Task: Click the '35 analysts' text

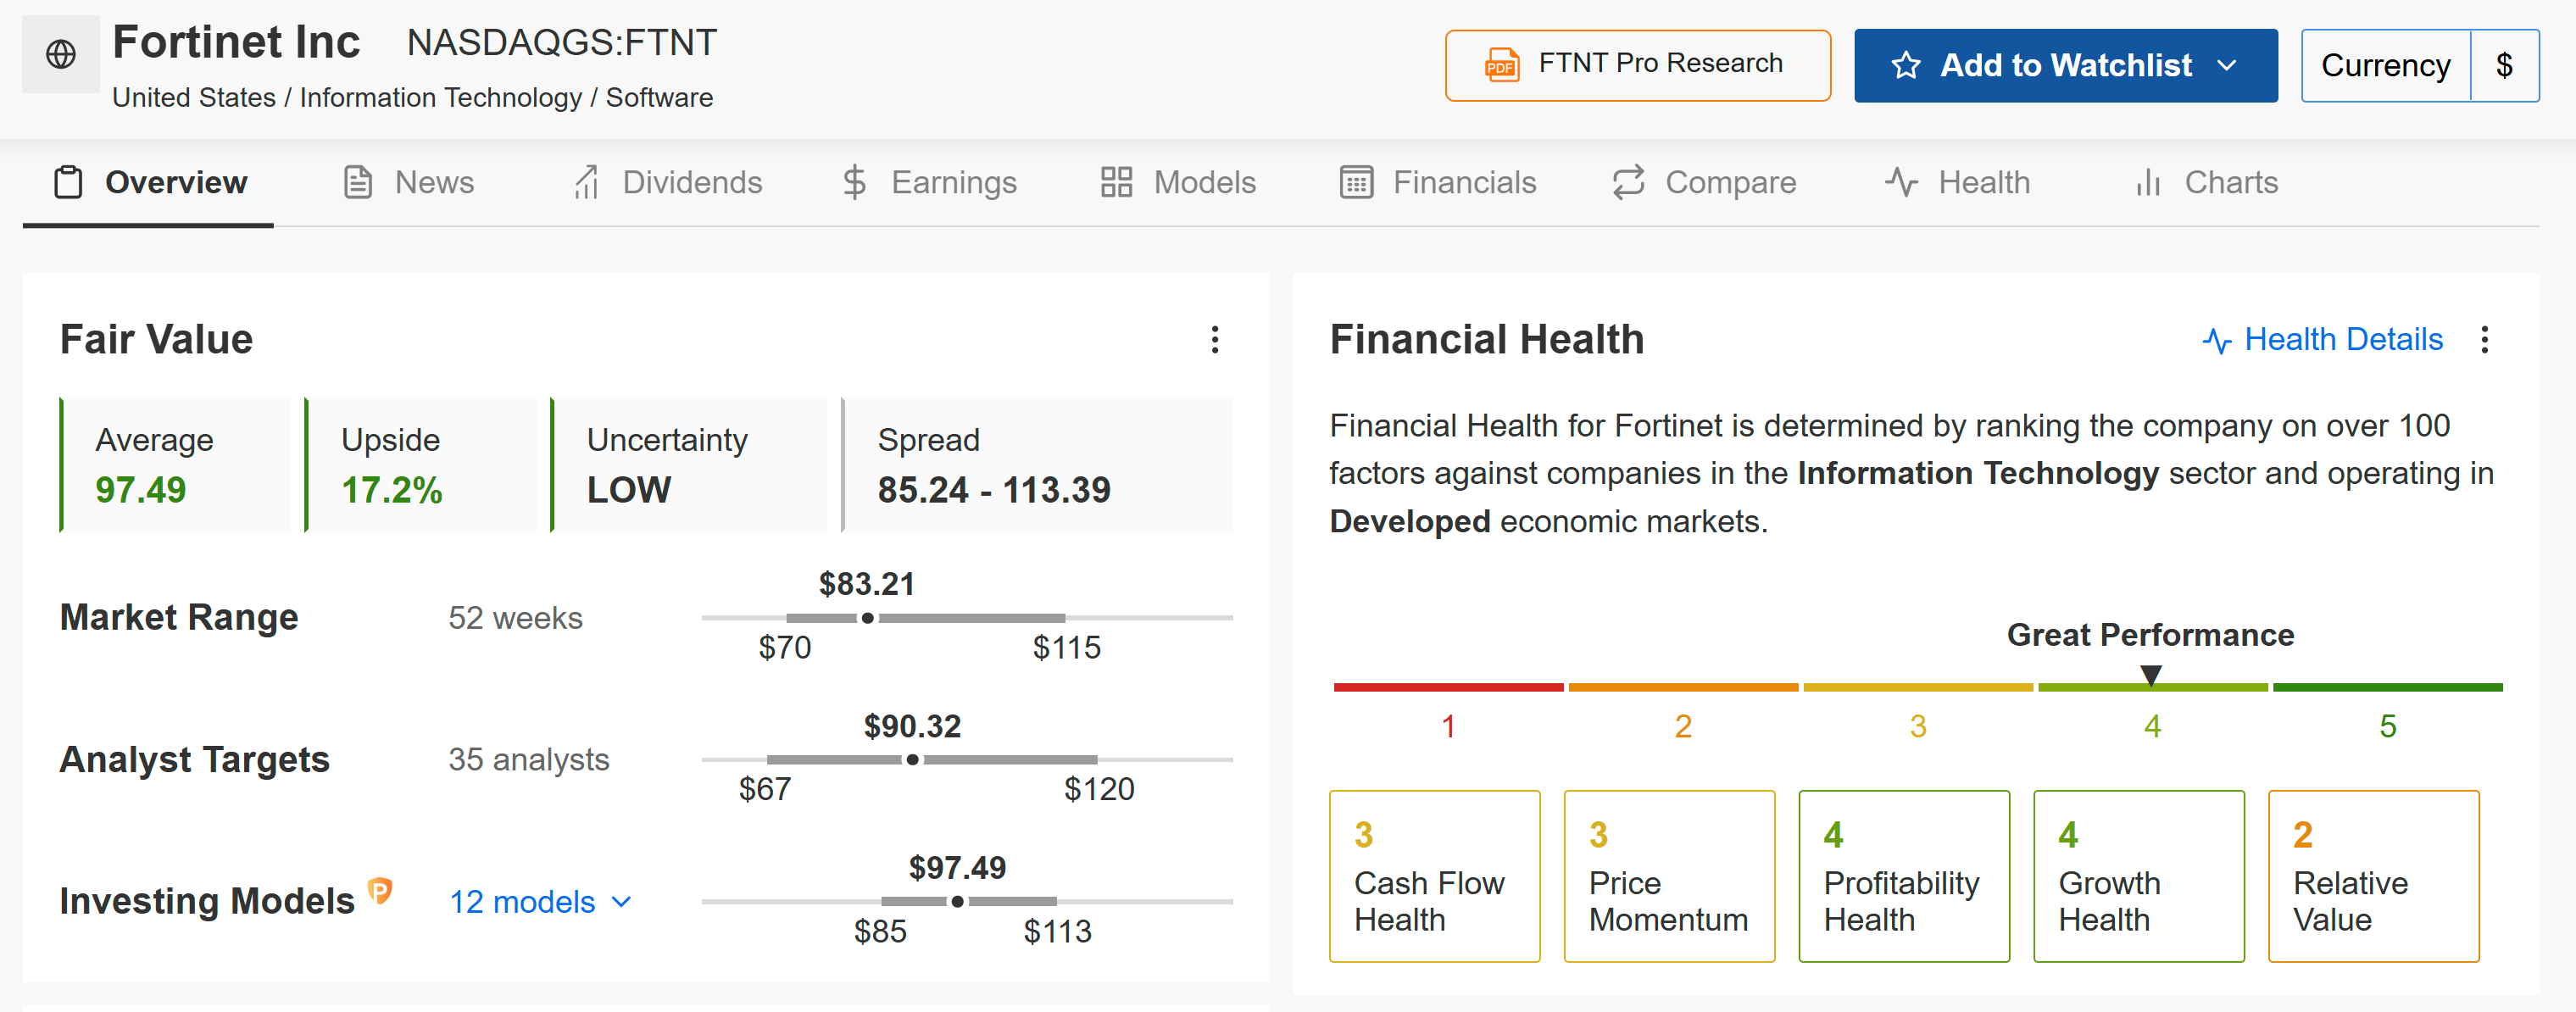Action: tap(528, 760)
